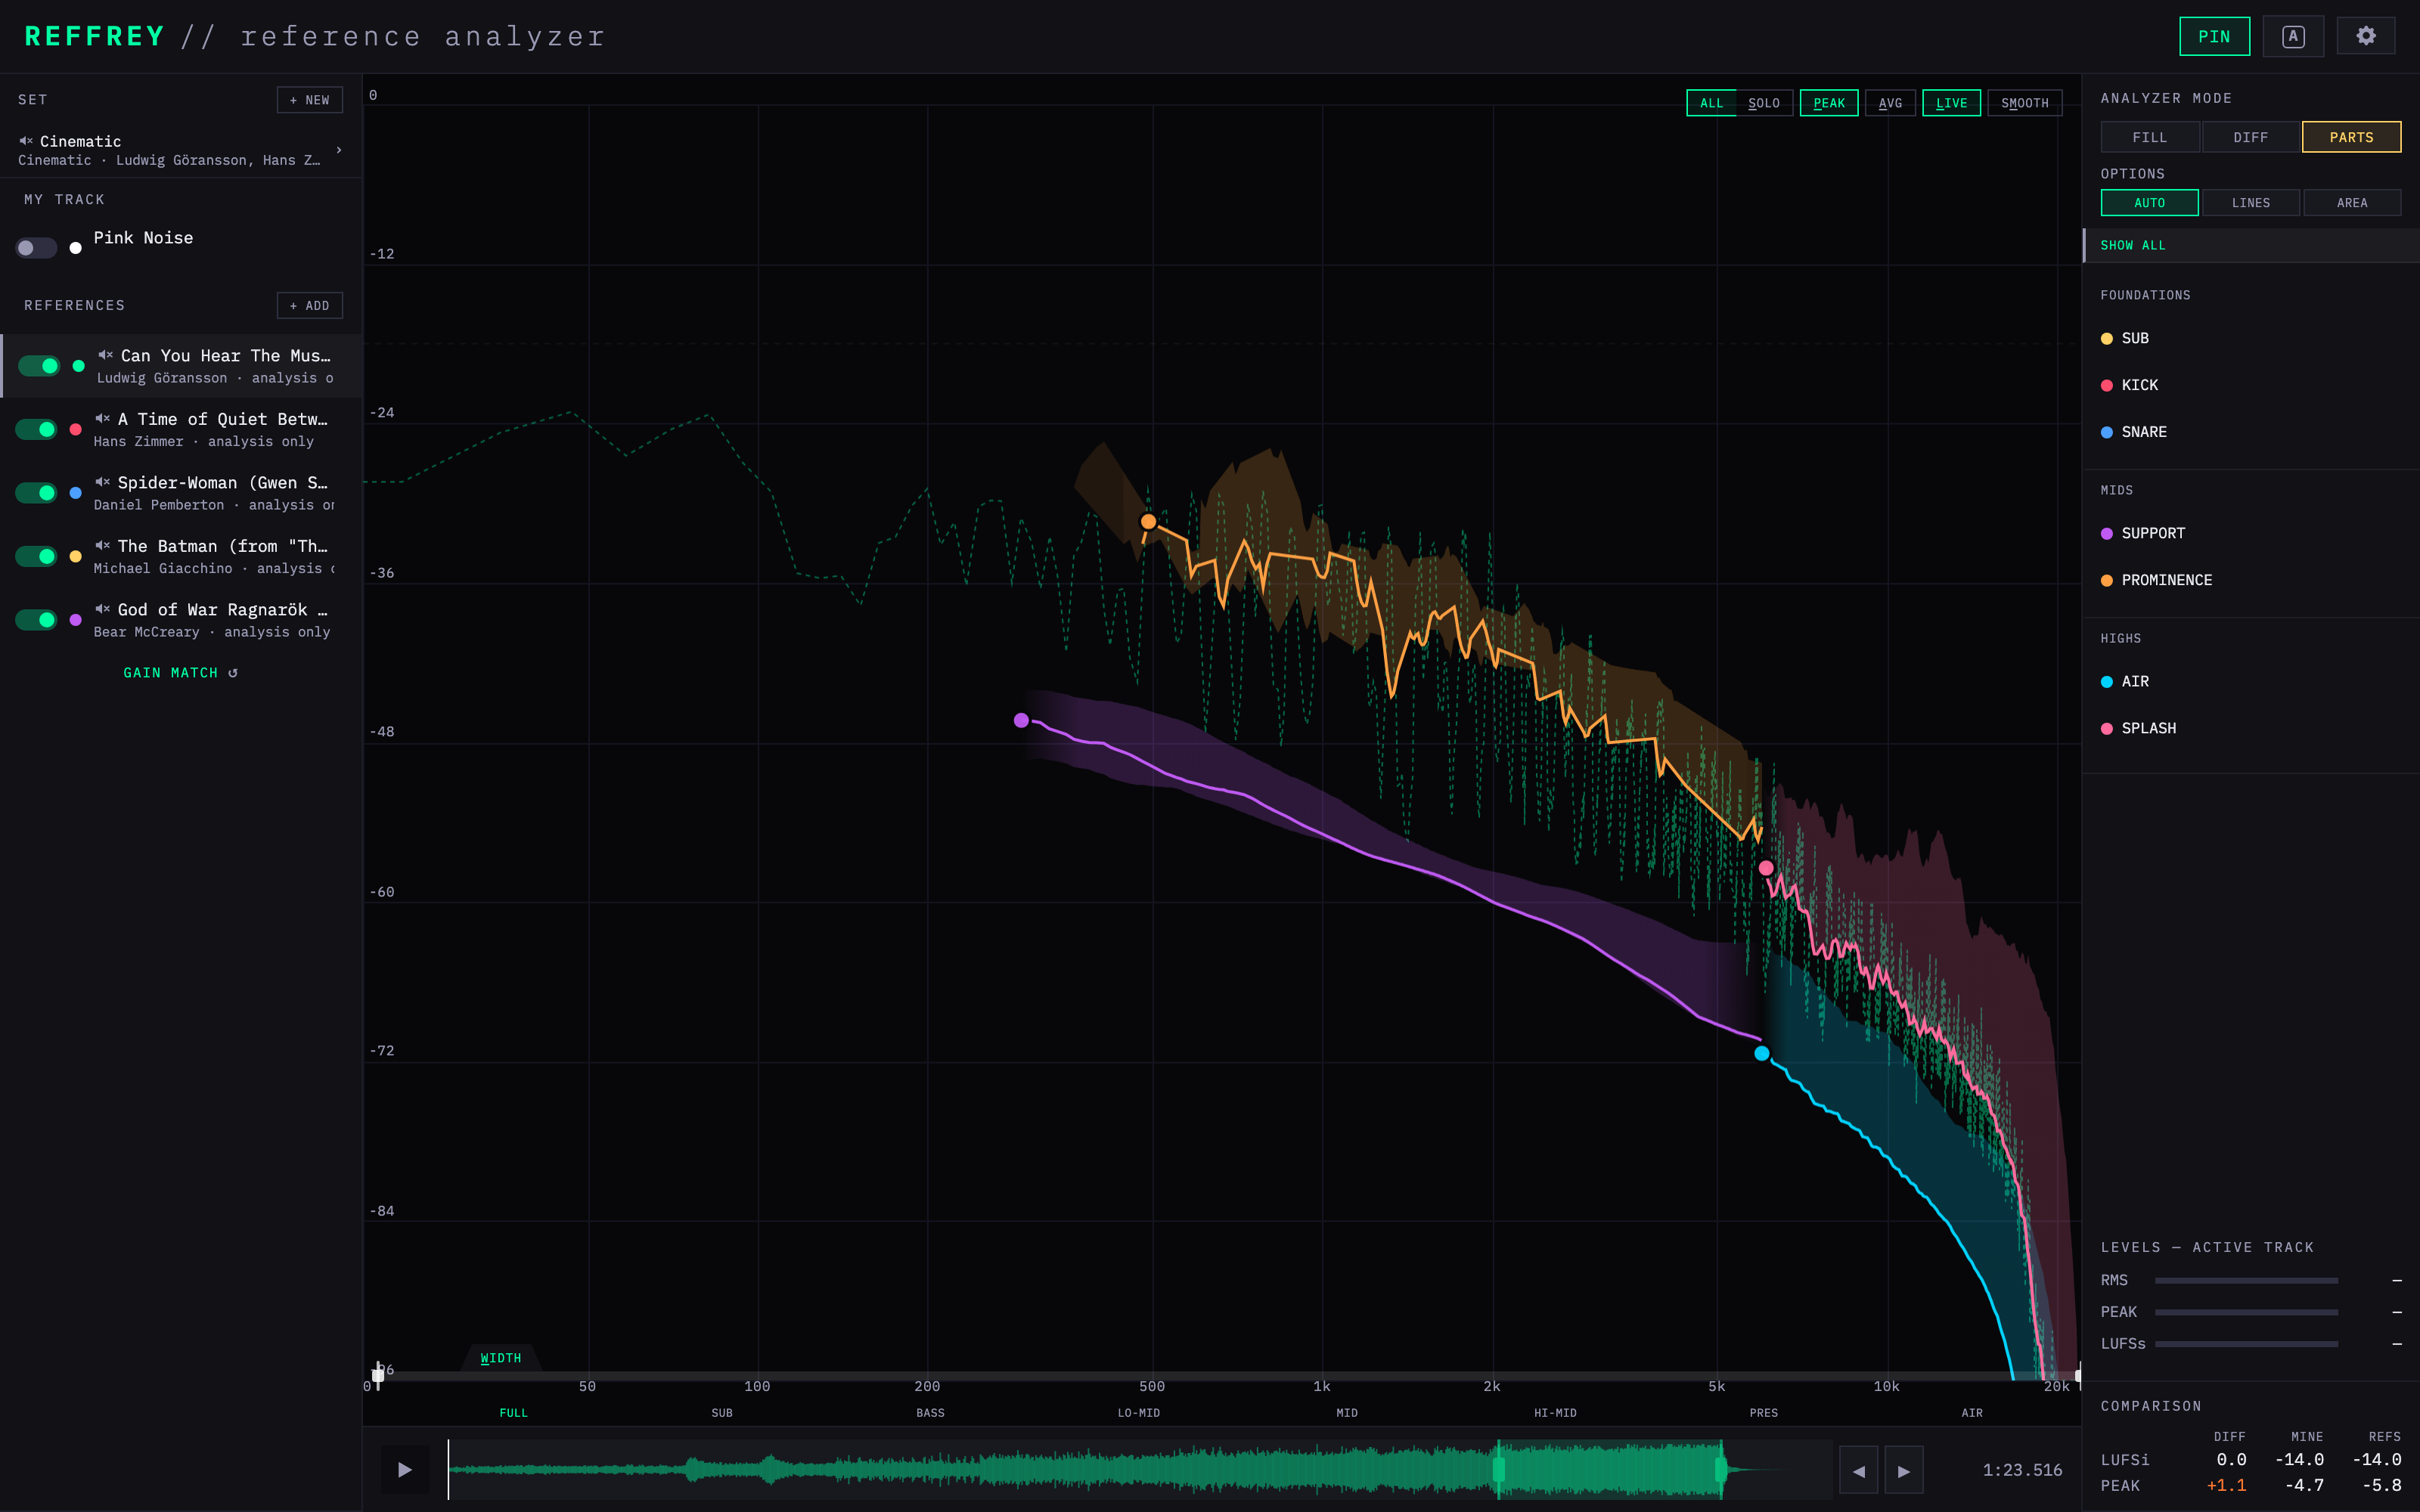Toggle off God of War Ragnarök reference

tap(36, 620)
